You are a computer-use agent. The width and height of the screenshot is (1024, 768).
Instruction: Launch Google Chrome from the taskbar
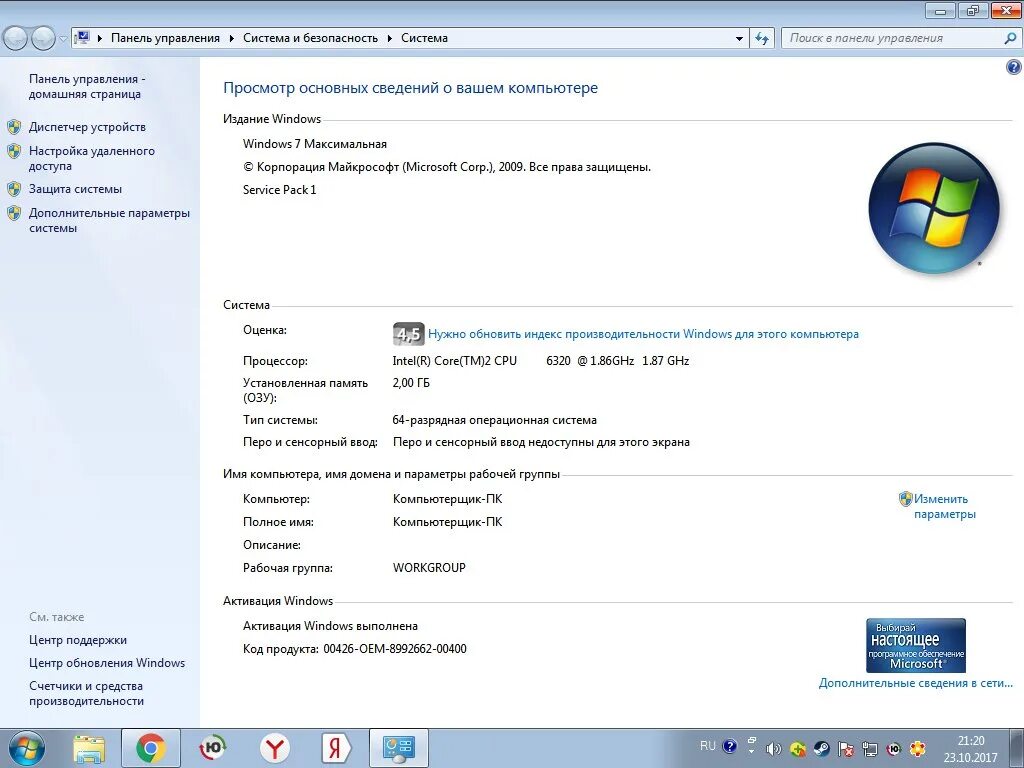click(151, 748)
